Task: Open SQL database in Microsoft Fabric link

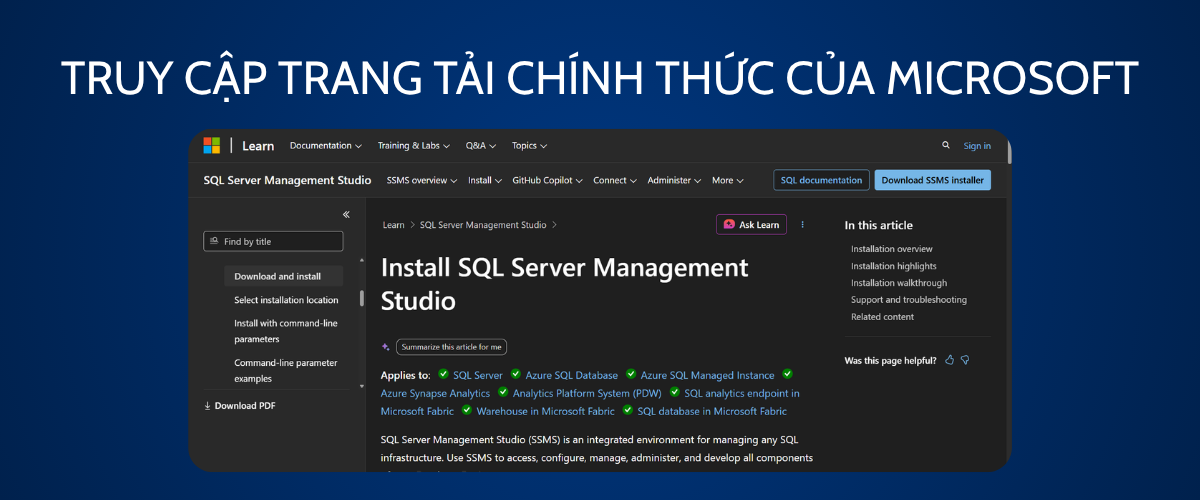Action: pos(712,411)
